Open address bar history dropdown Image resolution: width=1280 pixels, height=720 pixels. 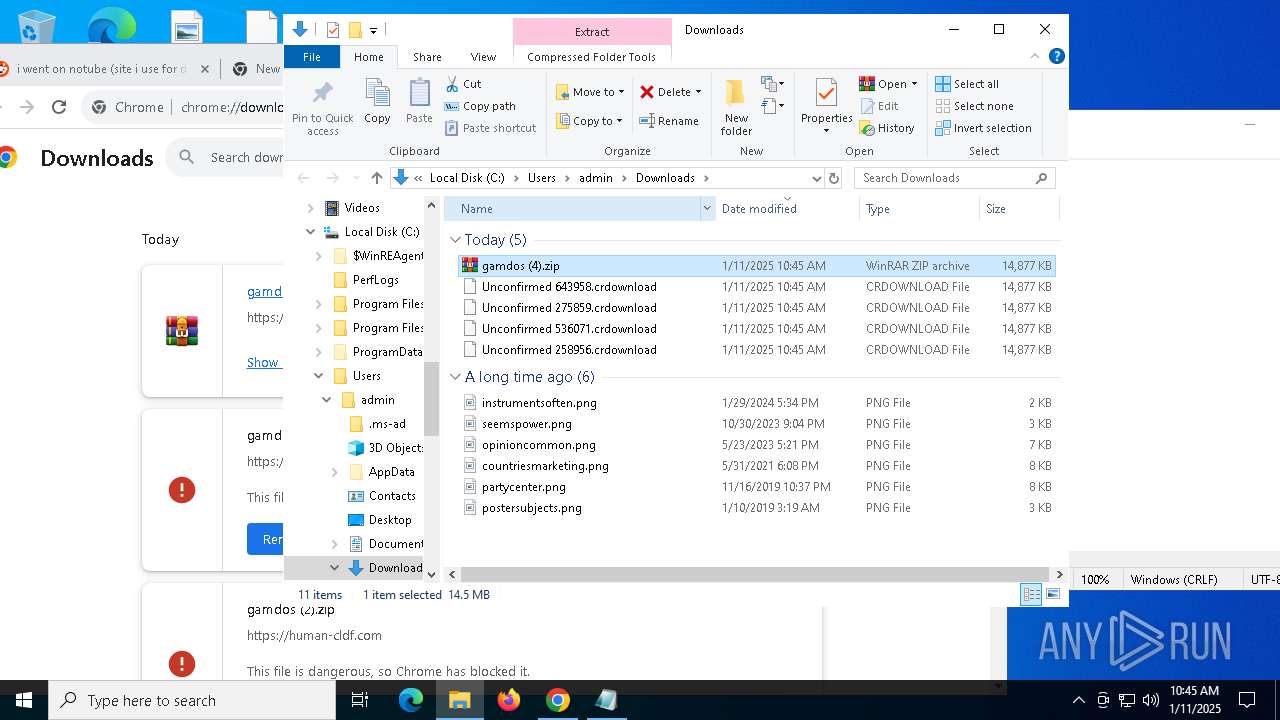[816, 178]
